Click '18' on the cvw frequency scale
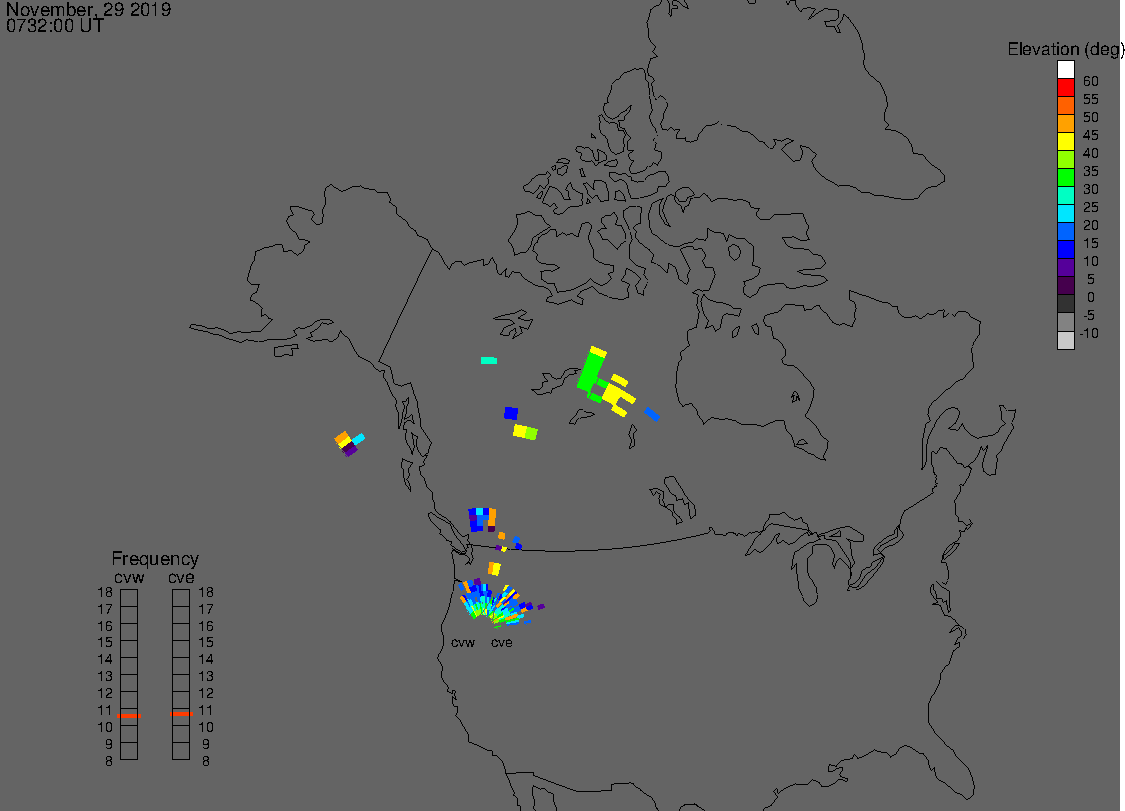Screen dimensions: 1125x811 tap(105, 592)
